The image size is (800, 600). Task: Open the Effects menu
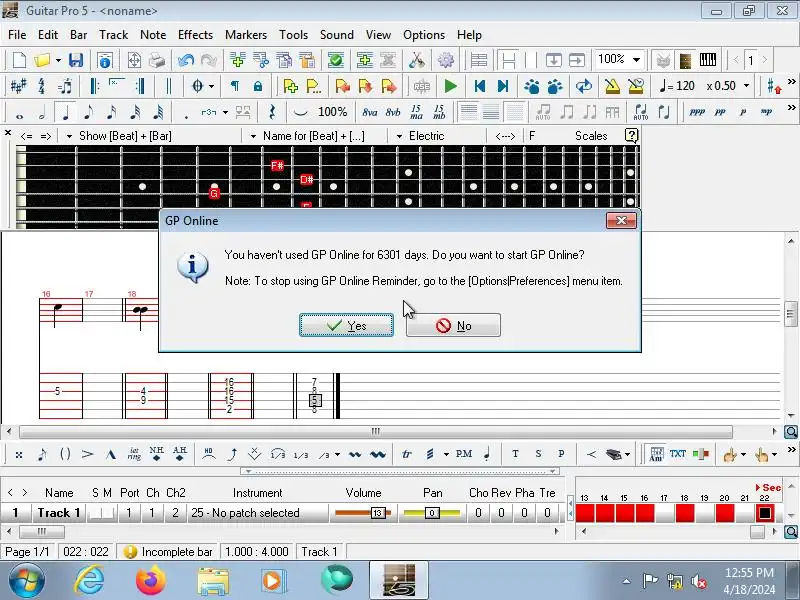[195, 35]
